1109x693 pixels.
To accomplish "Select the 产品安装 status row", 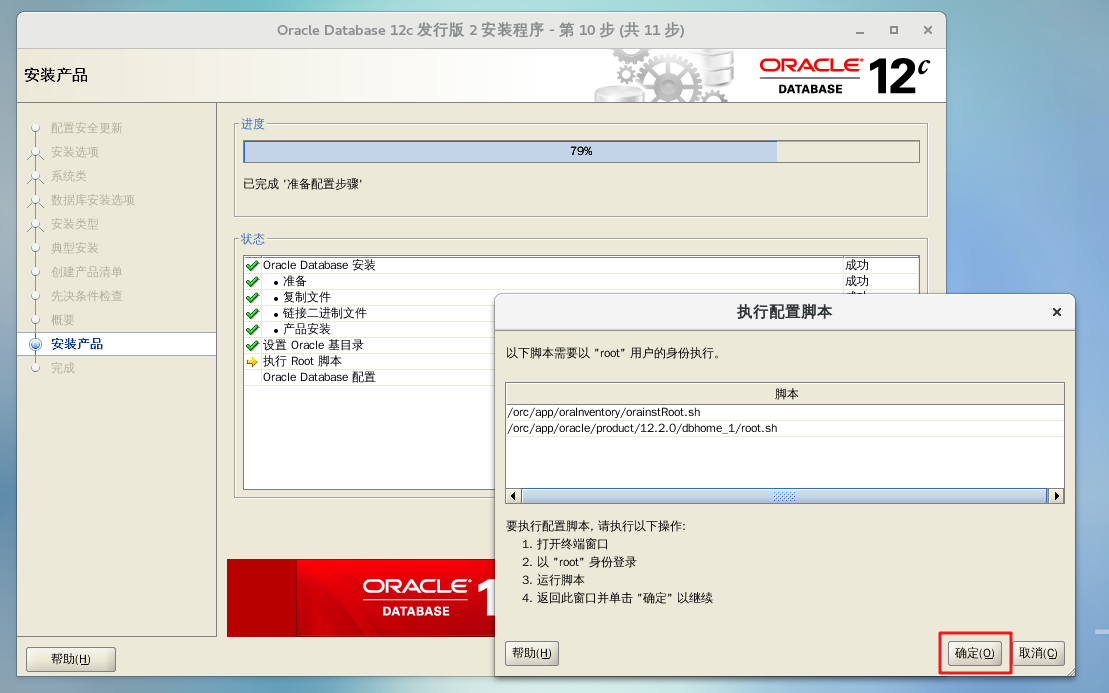I will coord(369,330).
